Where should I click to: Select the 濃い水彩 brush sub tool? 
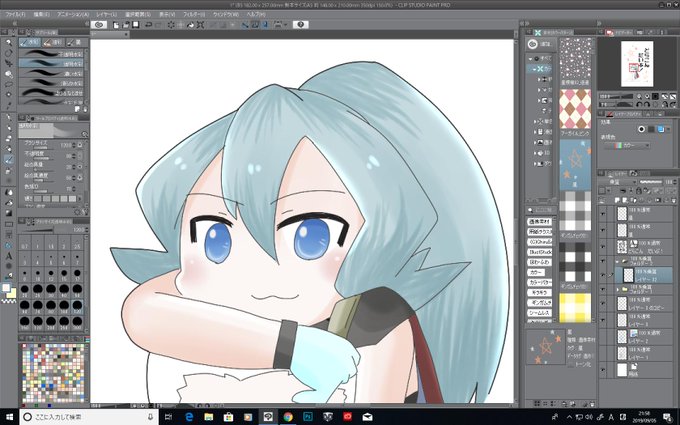pos(51,73)
